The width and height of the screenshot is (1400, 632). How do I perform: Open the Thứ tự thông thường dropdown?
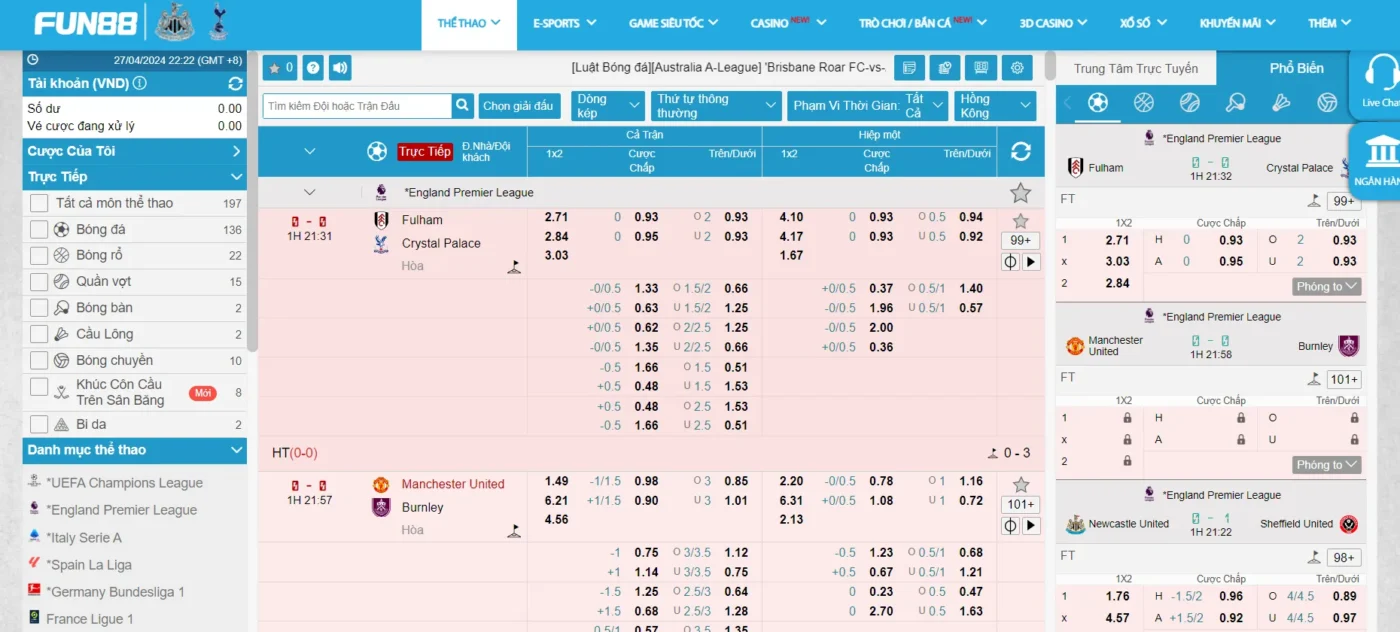[716, 106]
